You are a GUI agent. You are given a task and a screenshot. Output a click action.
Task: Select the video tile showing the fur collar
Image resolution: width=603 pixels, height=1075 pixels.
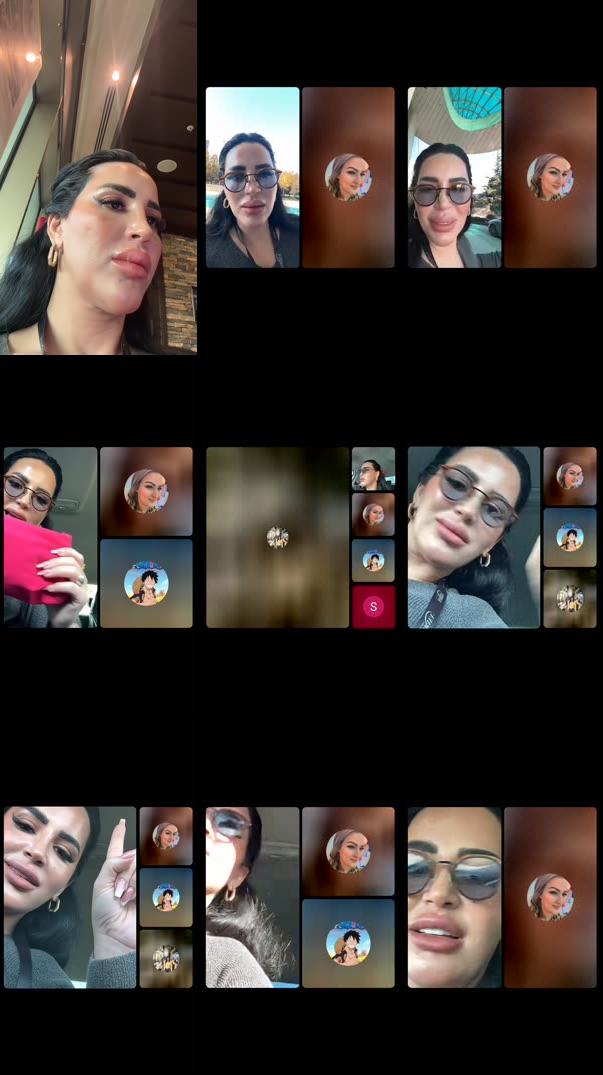pyautogui.click(x=252, y=897)
